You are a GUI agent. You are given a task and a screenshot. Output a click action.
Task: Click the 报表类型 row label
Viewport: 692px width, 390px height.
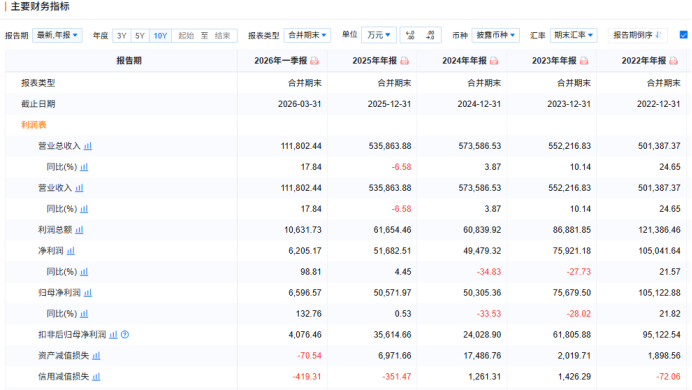coord(38,83)
